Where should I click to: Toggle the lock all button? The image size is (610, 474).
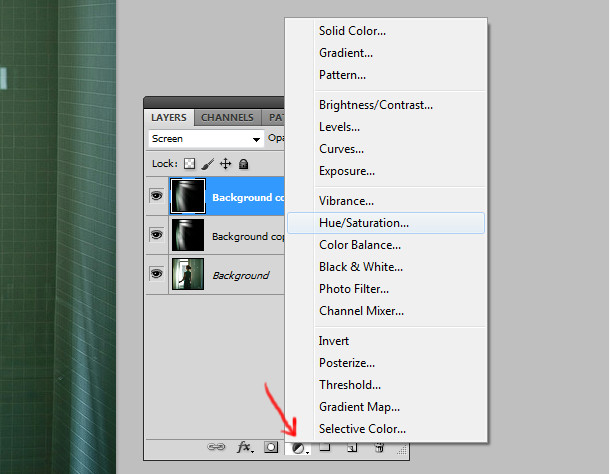(243, 163)
